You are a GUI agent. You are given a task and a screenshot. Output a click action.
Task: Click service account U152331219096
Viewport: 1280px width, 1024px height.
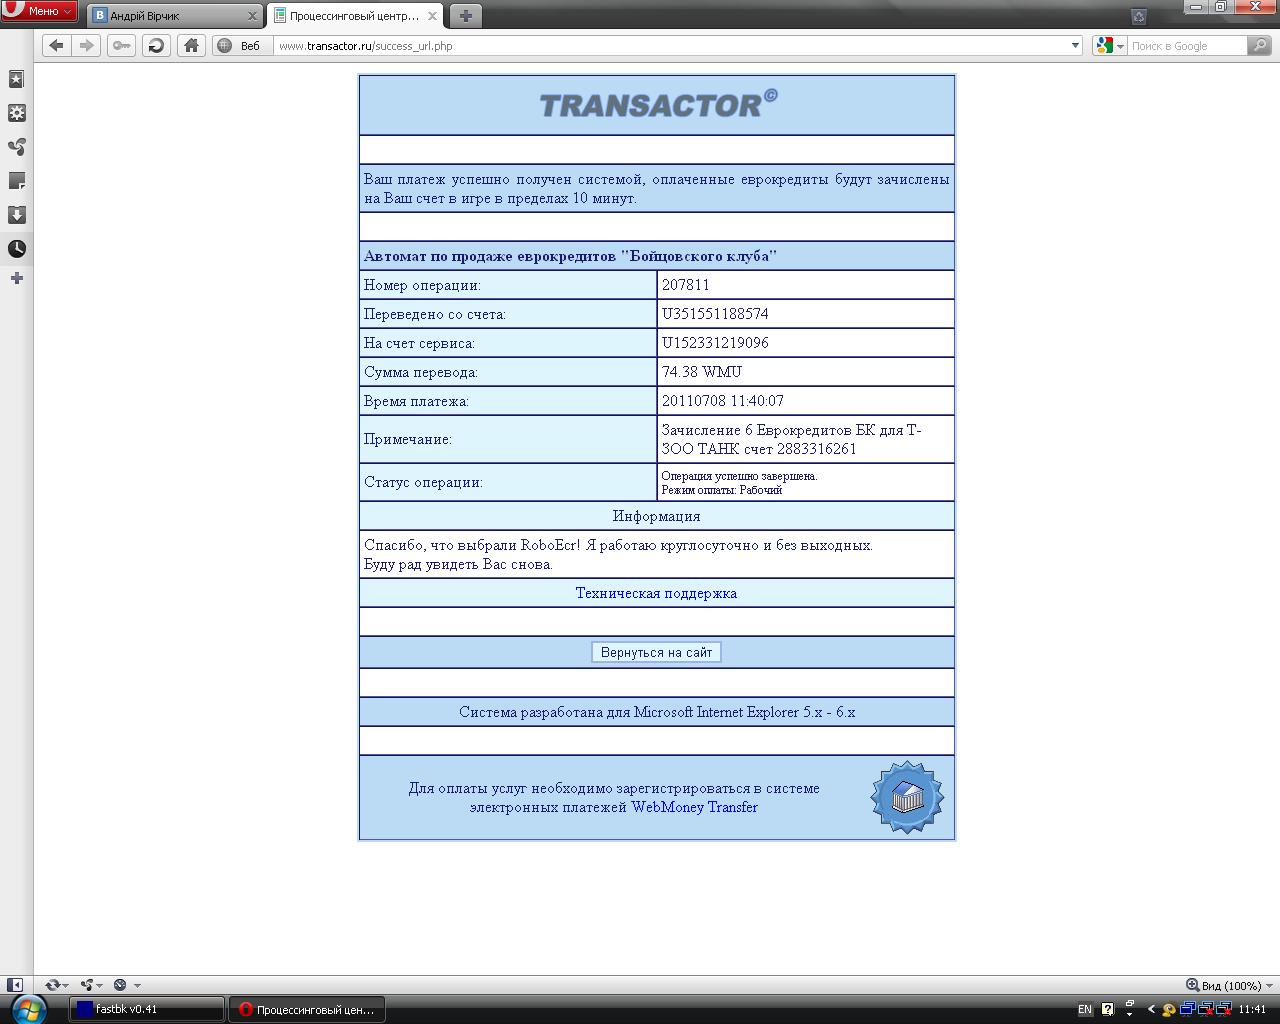pyautogui.click(x=715, y=343)
